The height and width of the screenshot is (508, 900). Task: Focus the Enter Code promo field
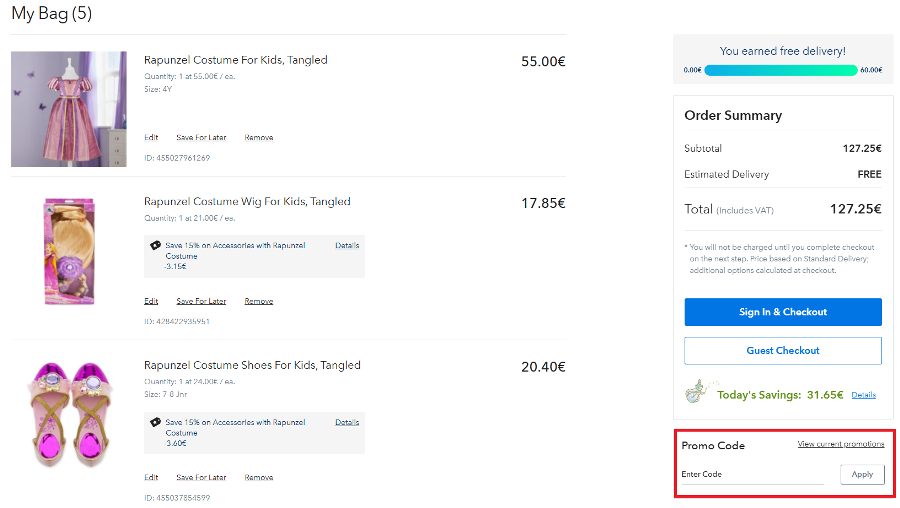752,475
